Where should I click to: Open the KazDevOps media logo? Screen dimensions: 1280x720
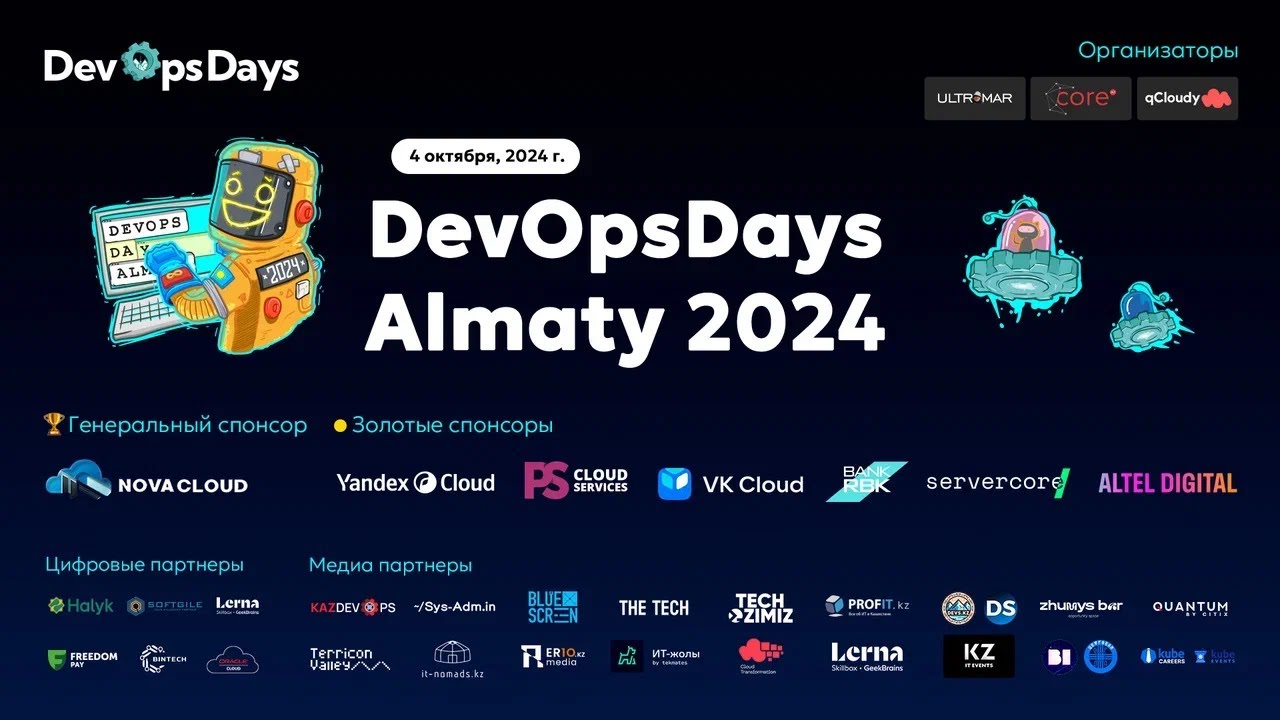tap(353, 607)
